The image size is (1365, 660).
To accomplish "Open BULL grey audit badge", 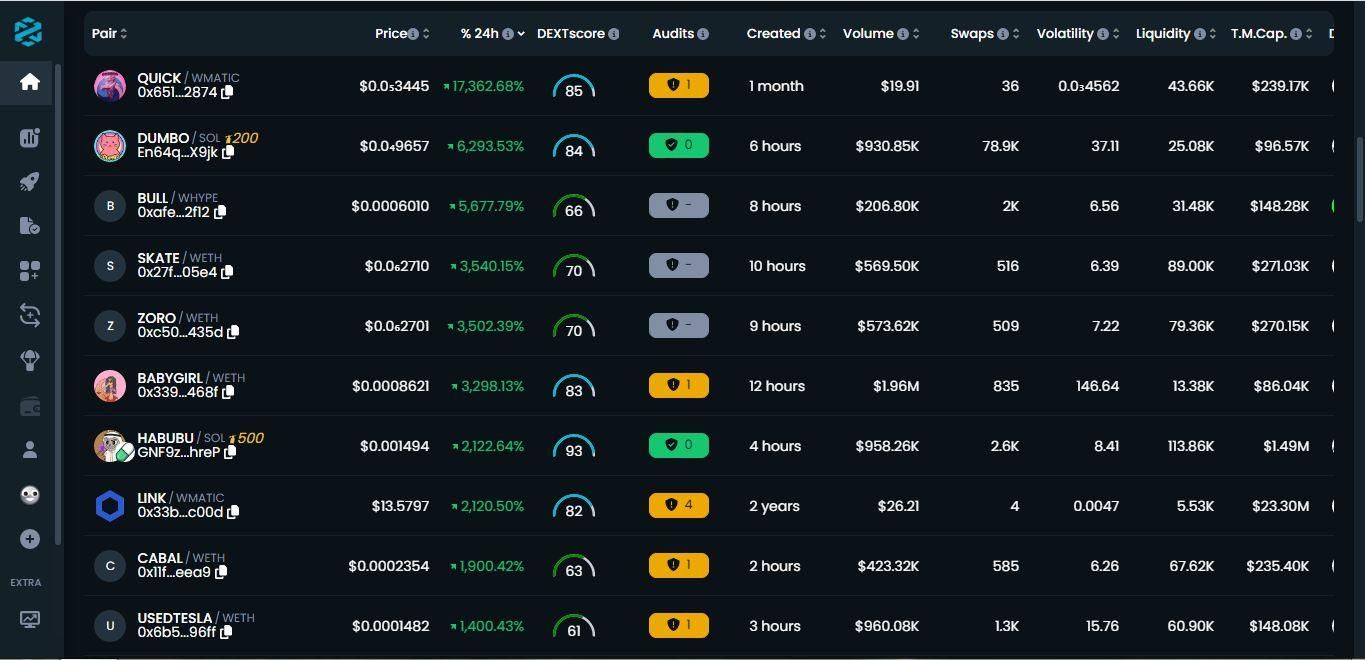I will [x=679, y=205].
